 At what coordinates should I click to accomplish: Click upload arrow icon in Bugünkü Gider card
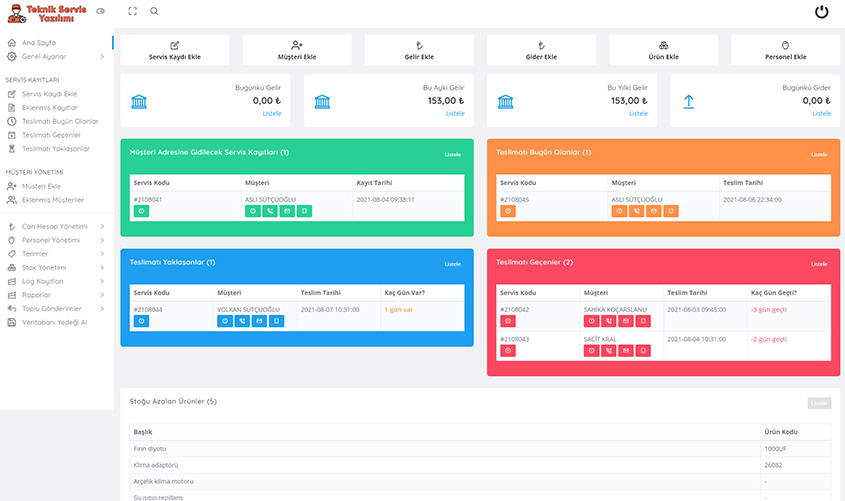[x=689, y=101]
